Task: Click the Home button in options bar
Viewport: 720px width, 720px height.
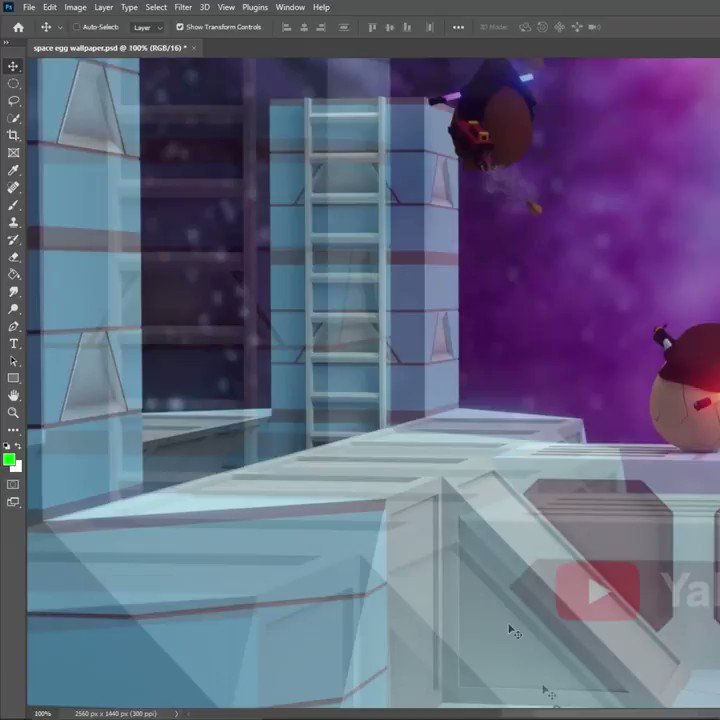Action: (18, 28)
